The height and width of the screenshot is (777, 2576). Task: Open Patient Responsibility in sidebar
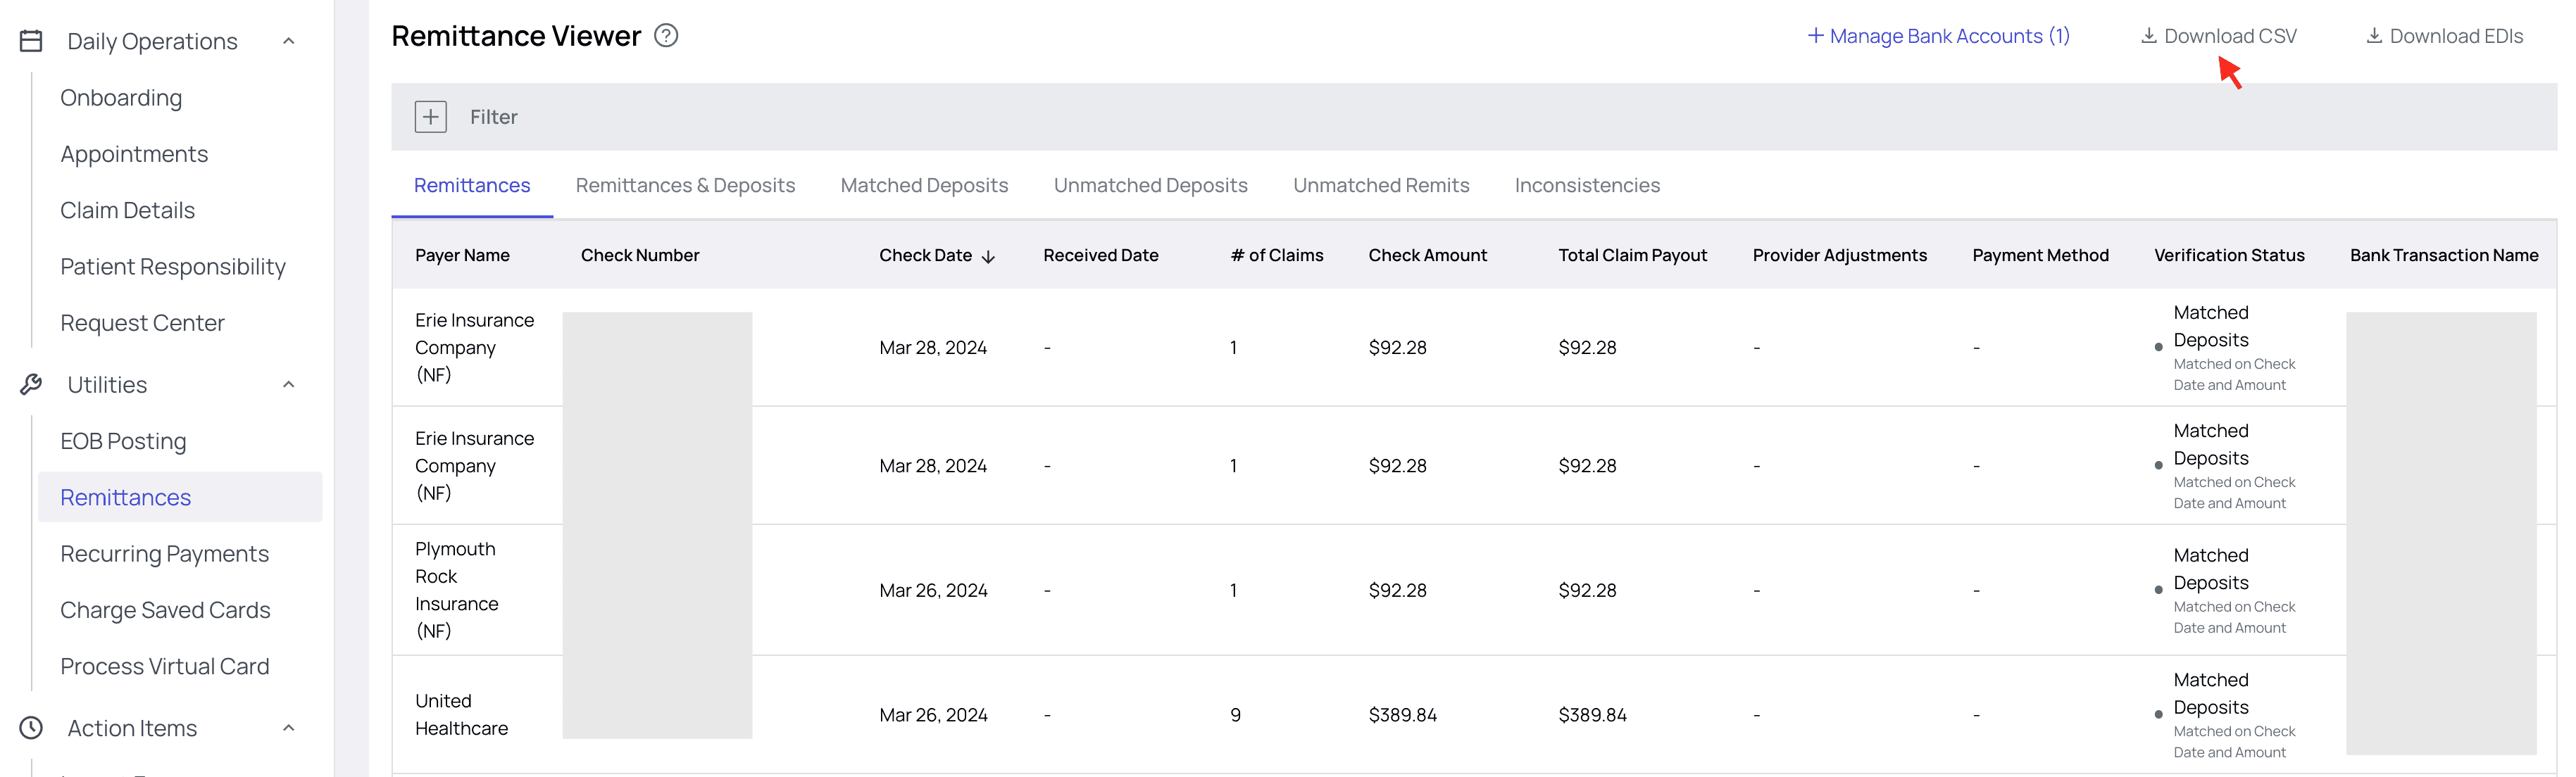coord(173,267)
